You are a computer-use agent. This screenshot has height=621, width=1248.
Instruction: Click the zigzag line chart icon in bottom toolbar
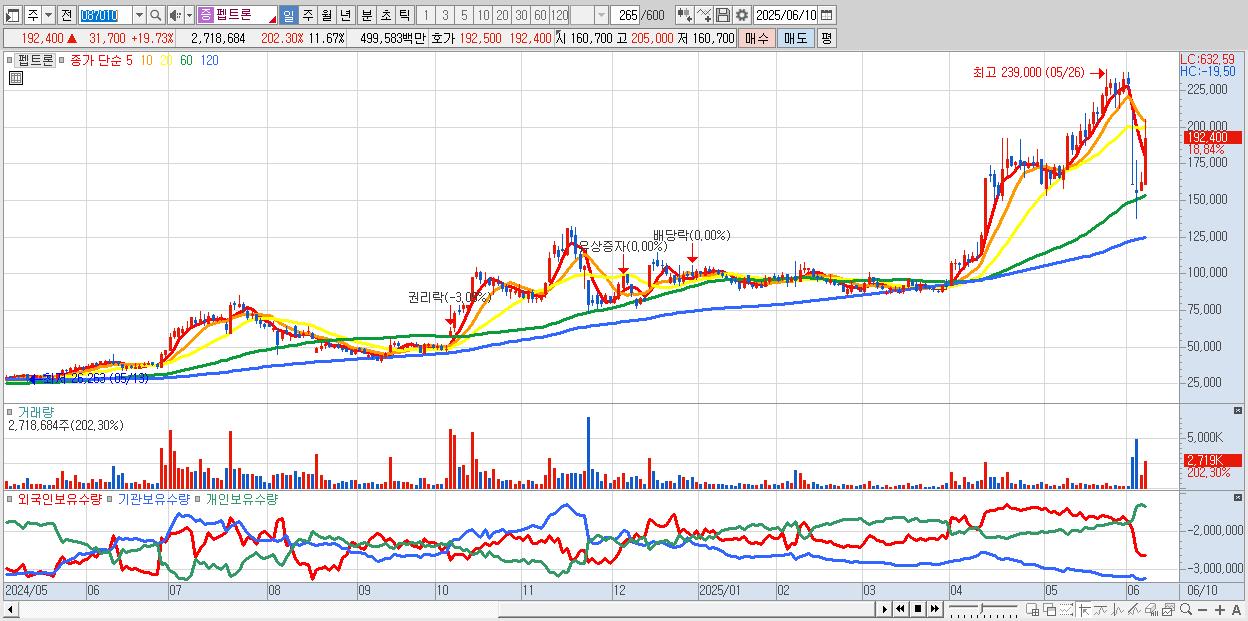click(1118, 609)
